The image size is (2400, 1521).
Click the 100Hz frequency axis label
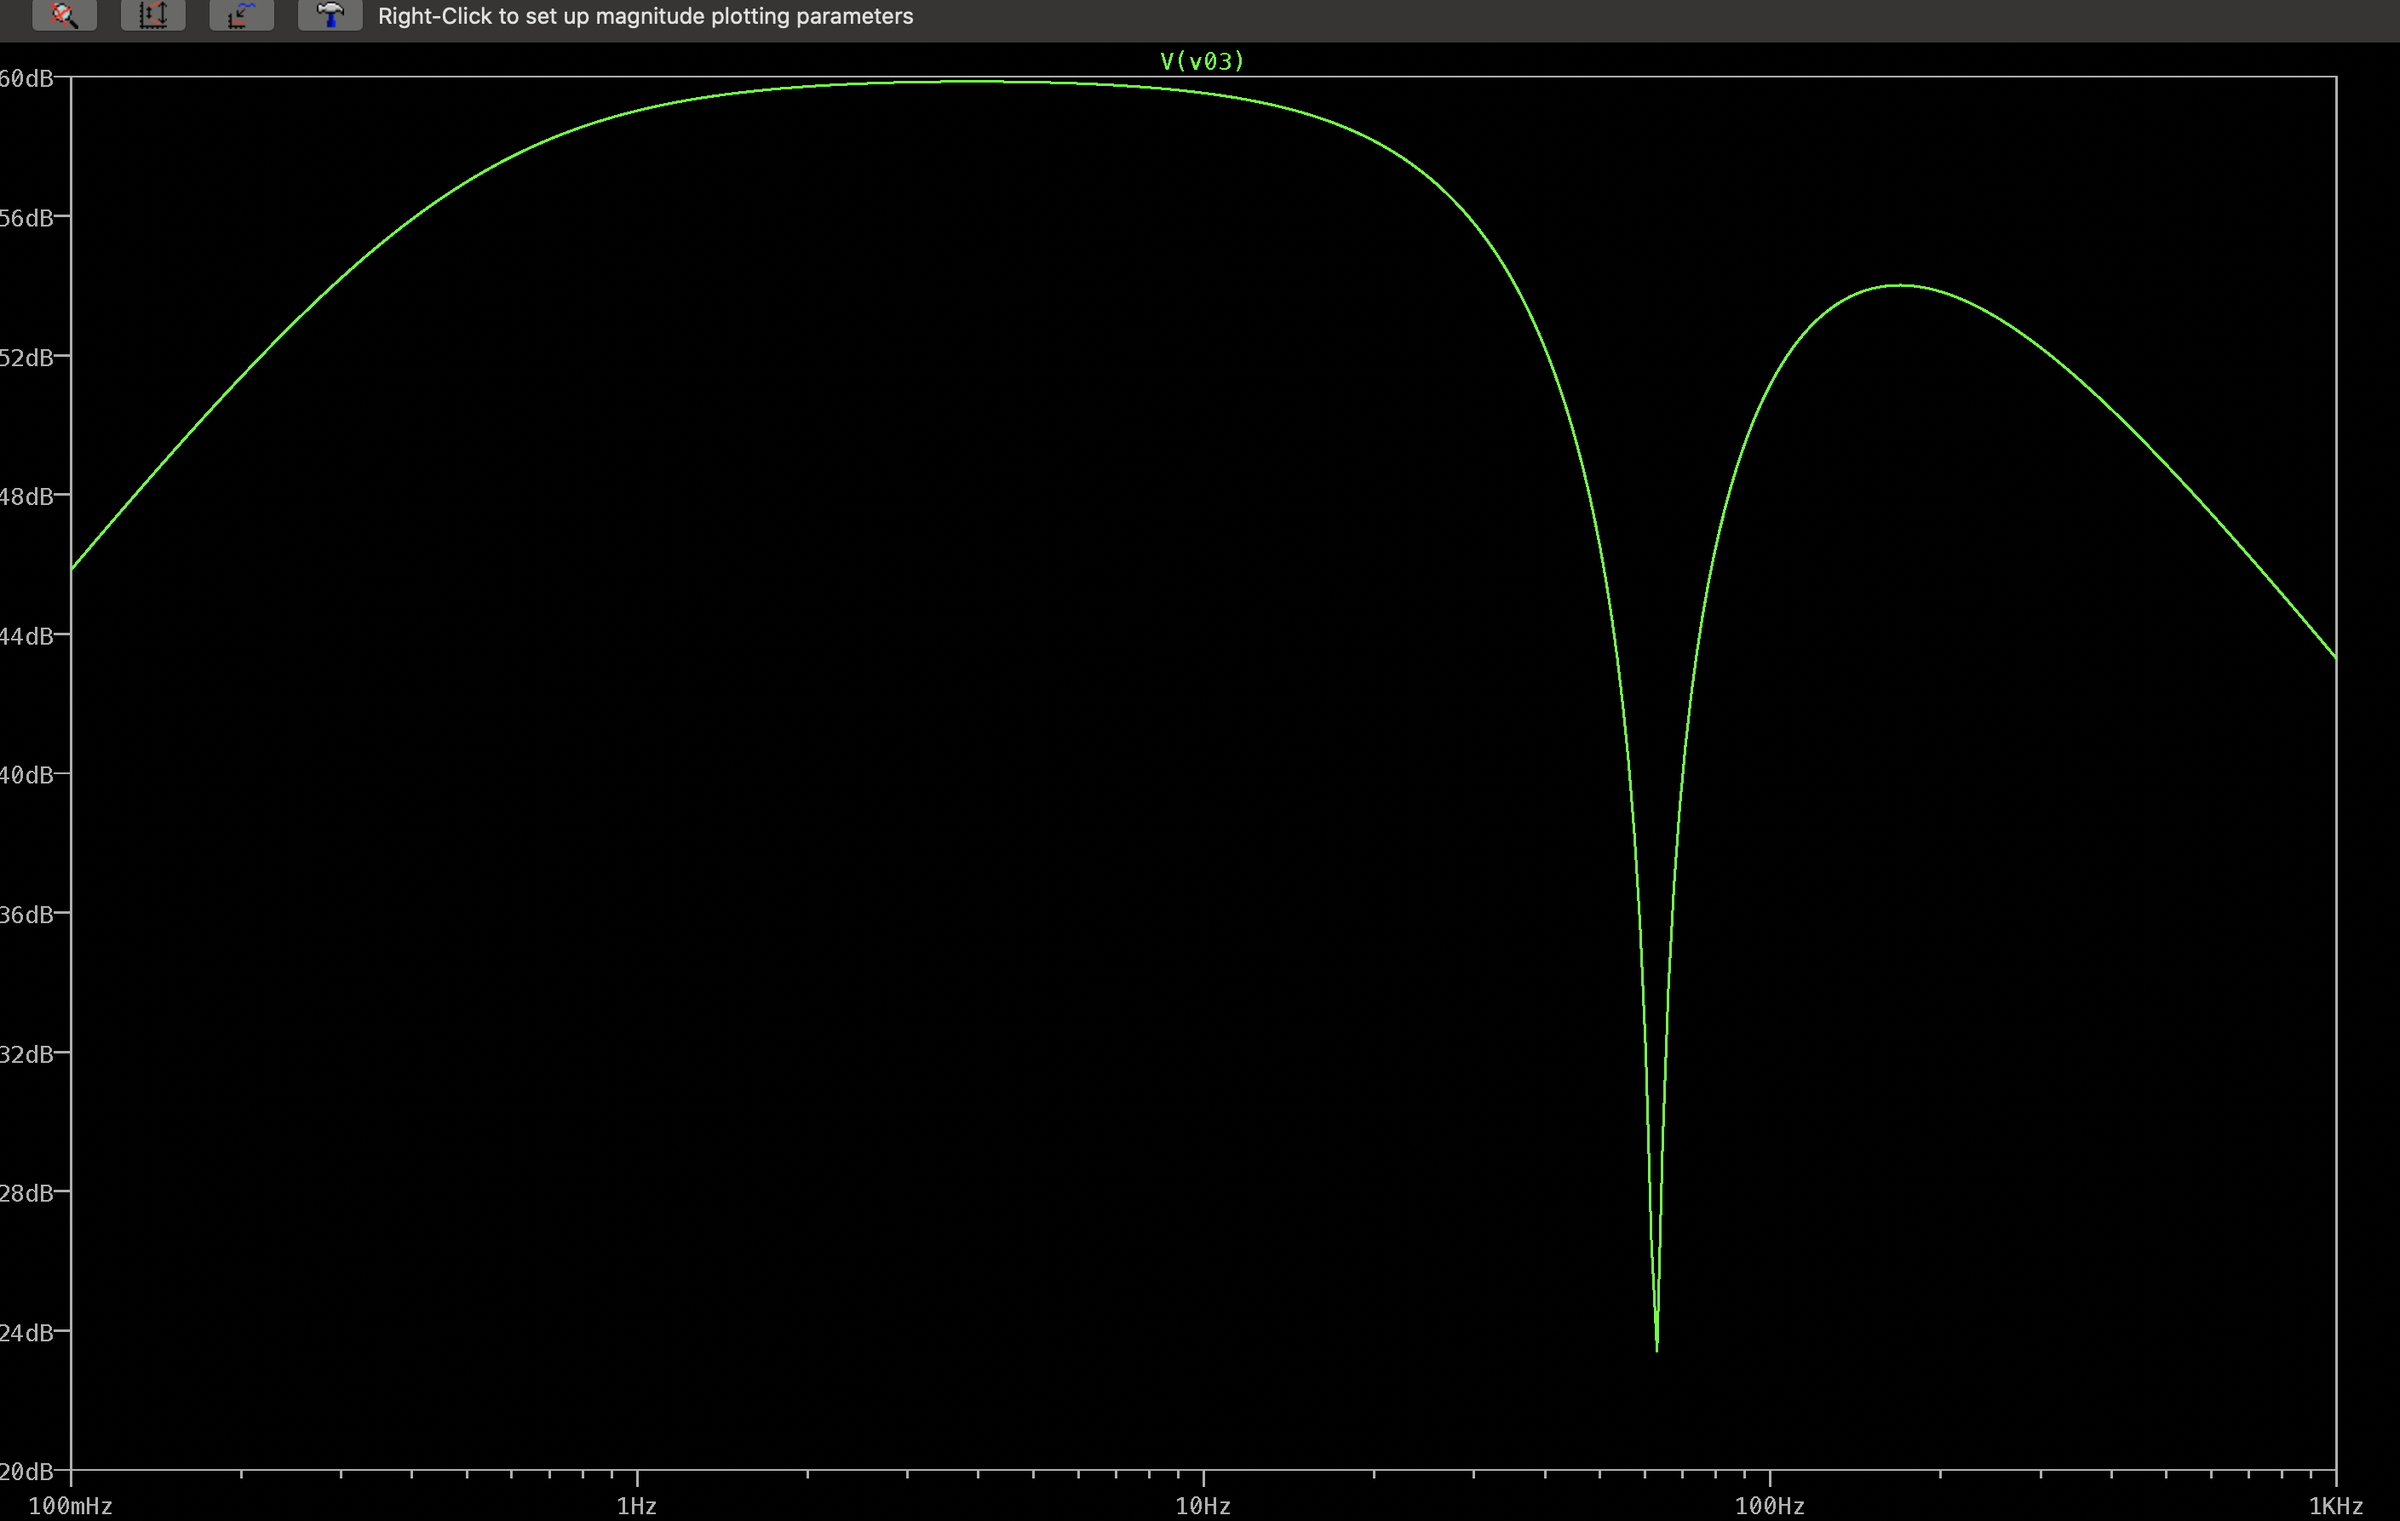pos(1770,1506)
